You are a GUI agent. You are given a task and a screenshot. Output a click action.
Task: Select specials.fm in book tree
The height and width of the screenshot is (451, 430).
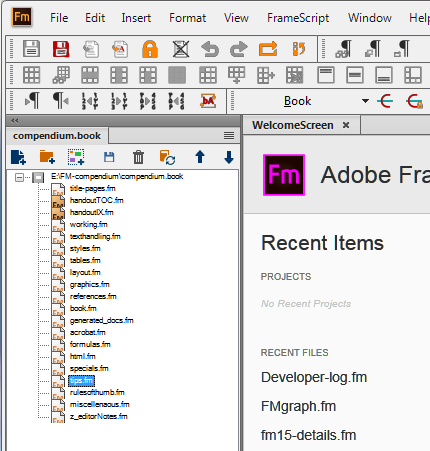[89, 368]
